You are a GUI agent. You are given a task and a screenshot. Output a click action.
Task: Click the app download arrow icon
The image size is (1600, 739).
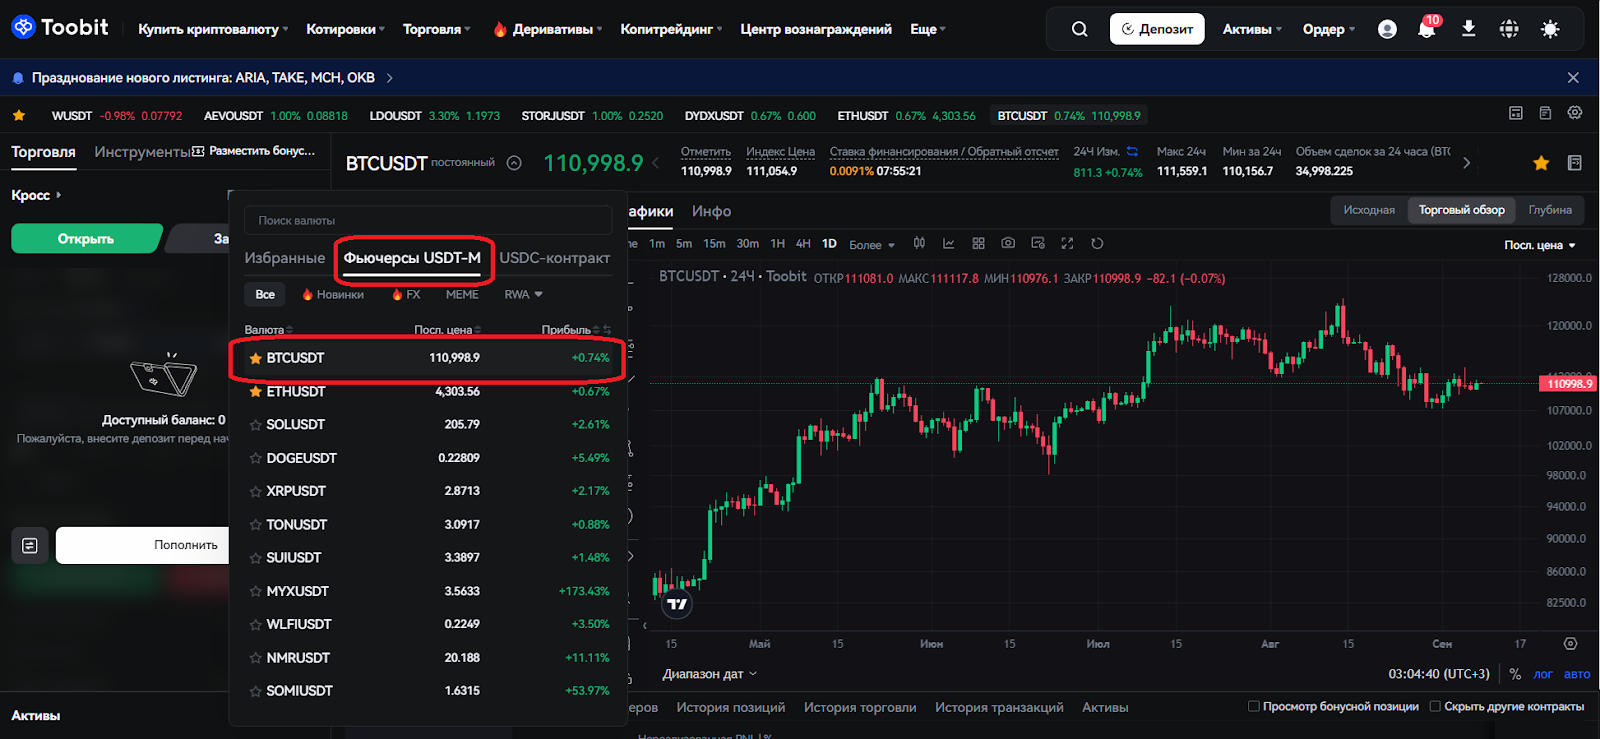pos(1468,29)
